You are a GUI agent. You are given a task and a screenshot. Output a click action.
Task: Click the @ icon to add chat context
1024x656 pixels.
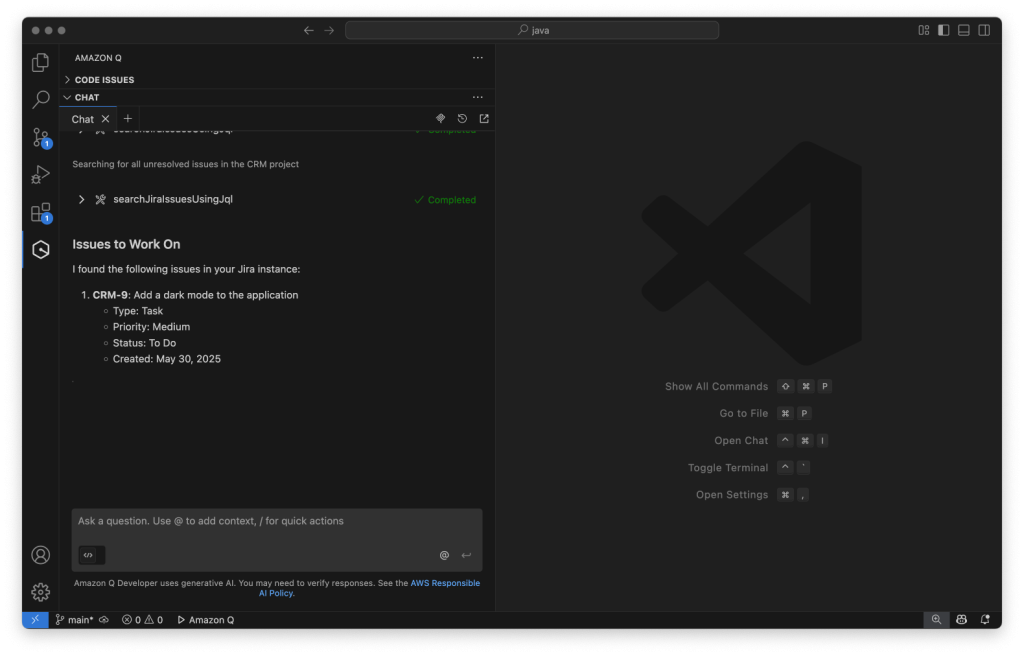tap(444, 555)
